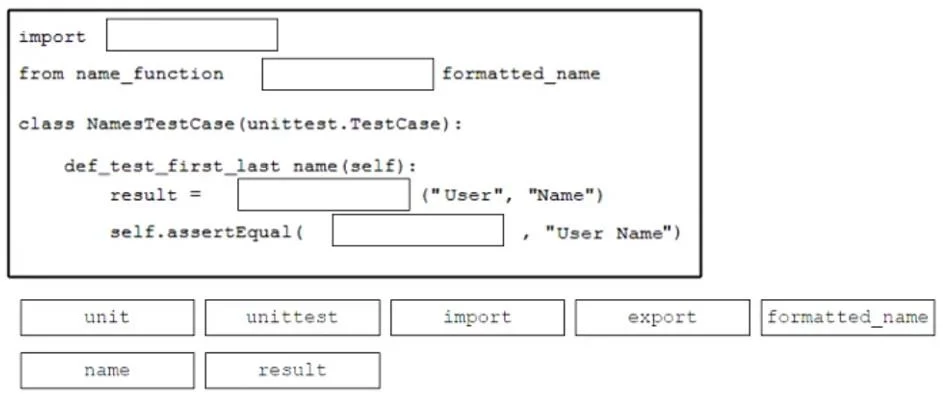Click the 'from name_function' code text
Viewport: 943px width, 394px height.
(121, 74)
